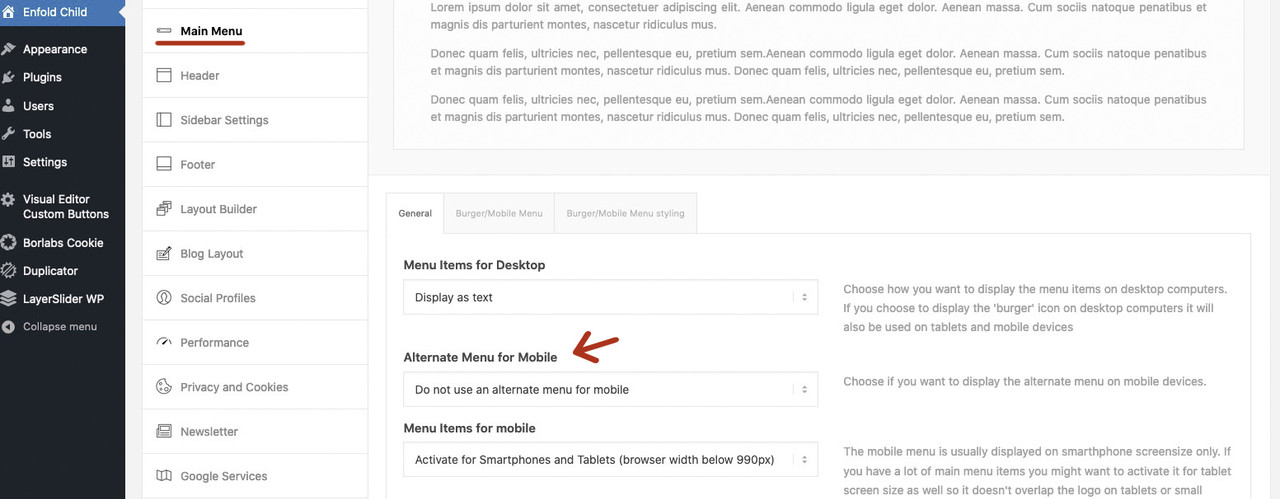Click the 'Menu Items for mobile' label

[469, 428]
